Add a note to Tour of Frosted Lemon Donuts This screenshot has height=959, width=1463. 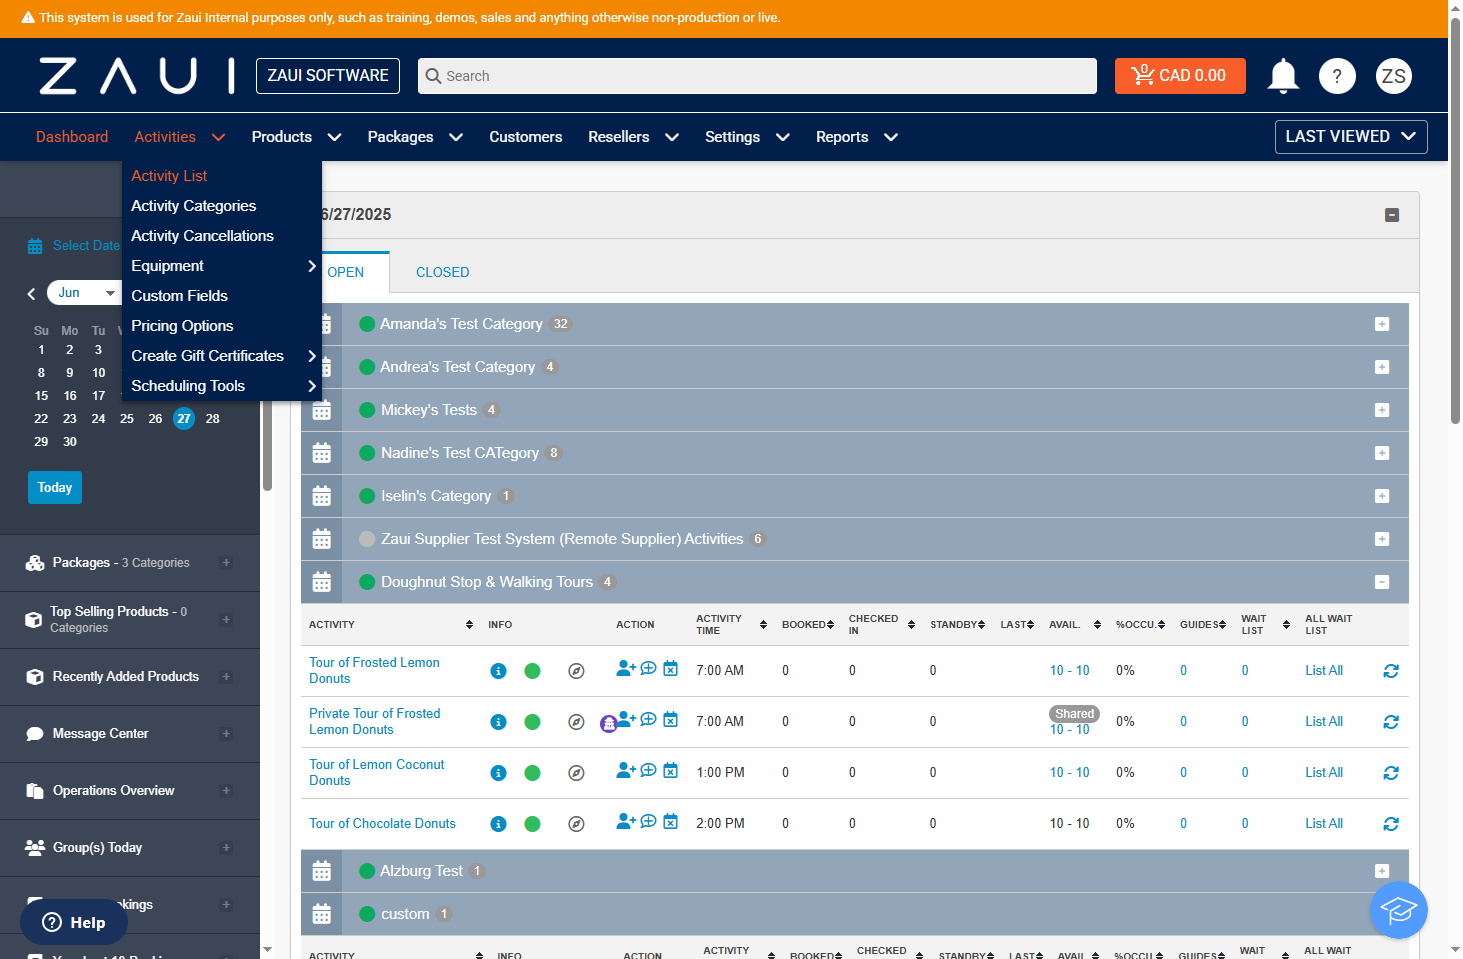(x=648, y=668)
